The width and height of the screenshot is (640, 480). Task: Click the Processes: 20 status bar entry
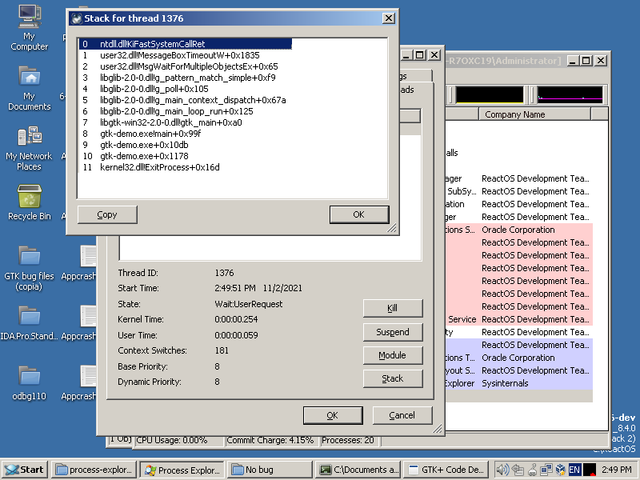(350, 441)
